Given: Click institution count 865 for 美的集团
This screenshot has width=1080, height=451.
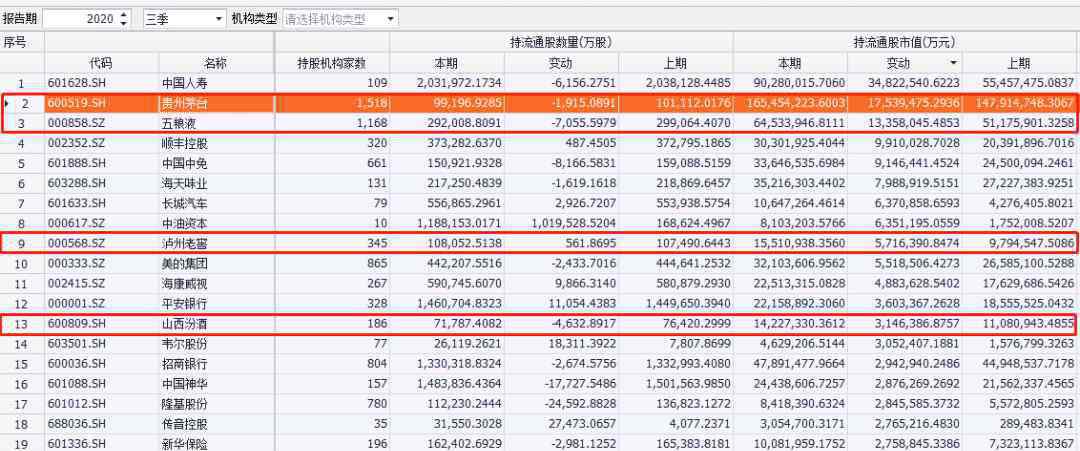Looking at the screenshot, I should 332,264.
